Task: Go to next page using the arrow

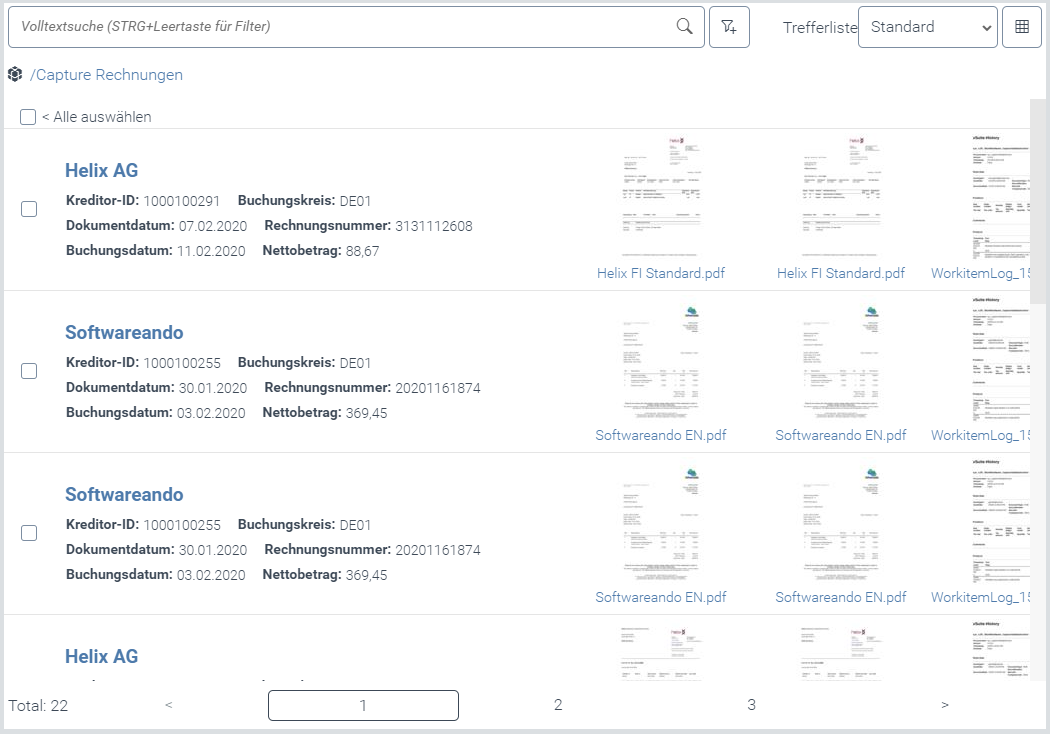Action: tap(944, 705)
